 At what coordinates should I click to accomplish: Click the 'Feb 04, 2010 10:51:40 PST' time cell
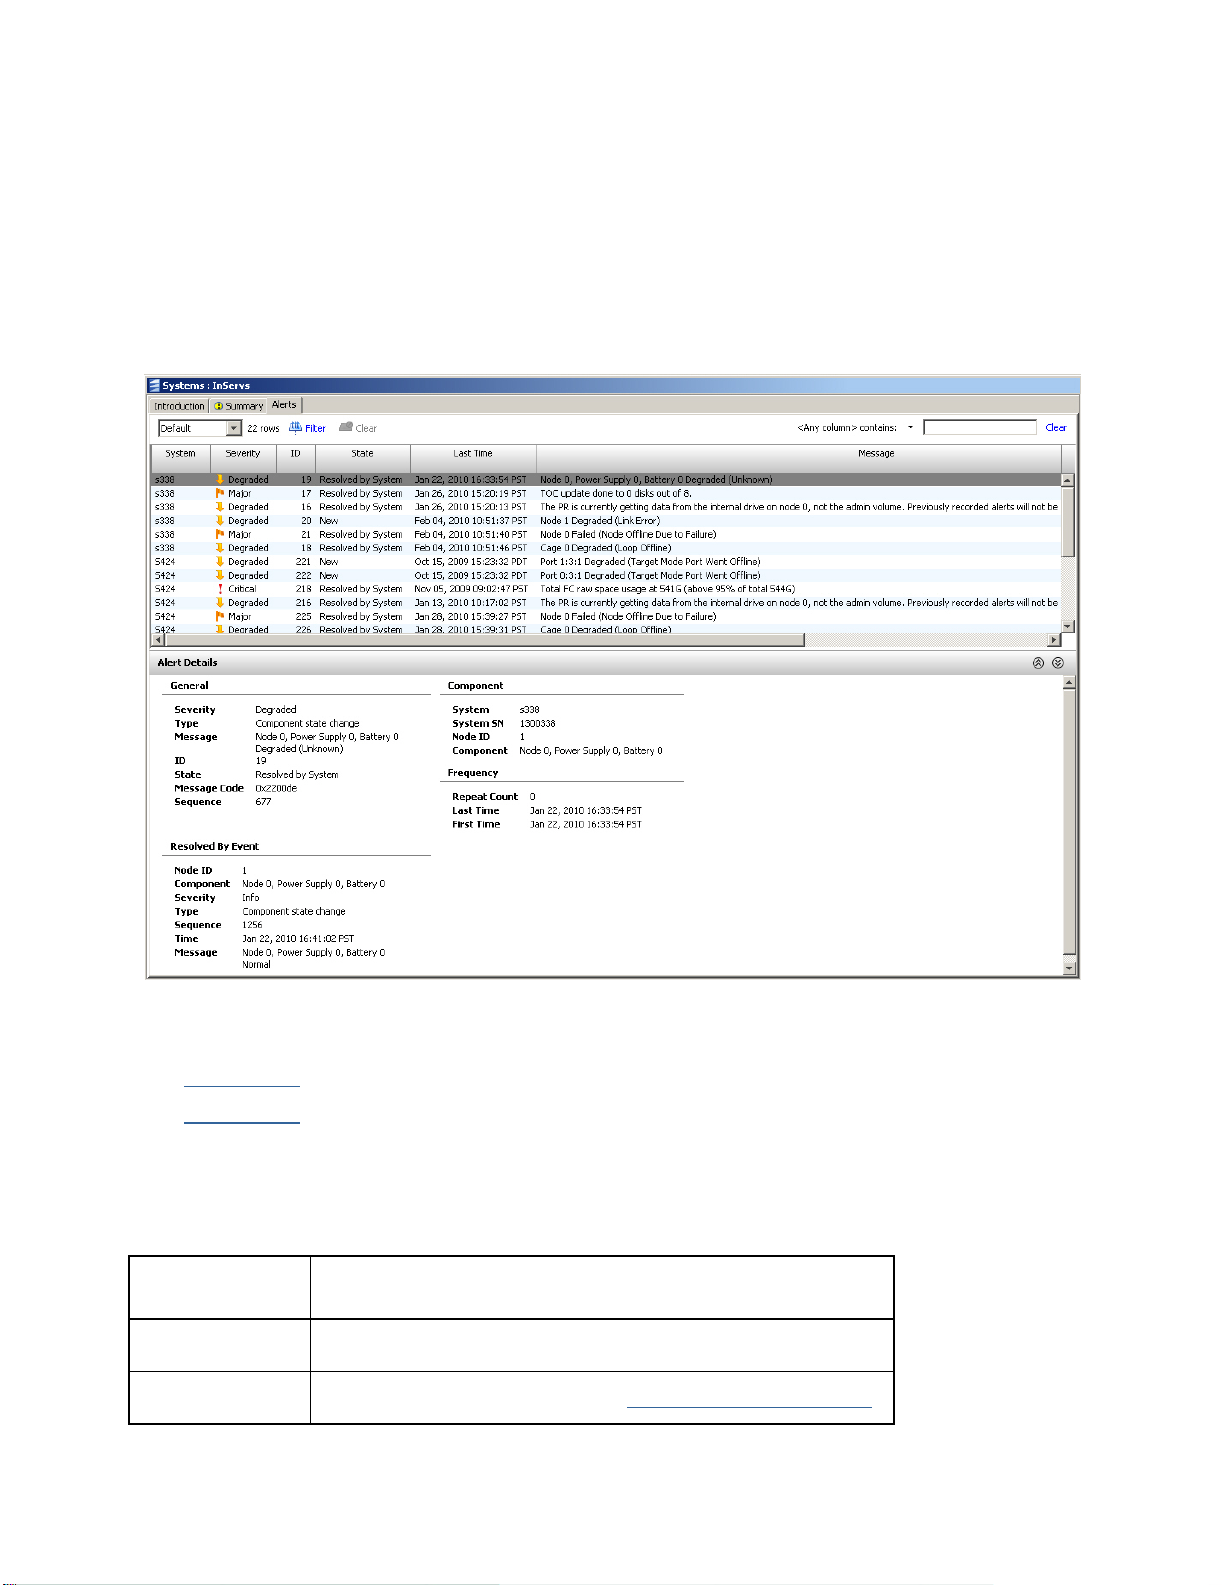tap(470, 535)
